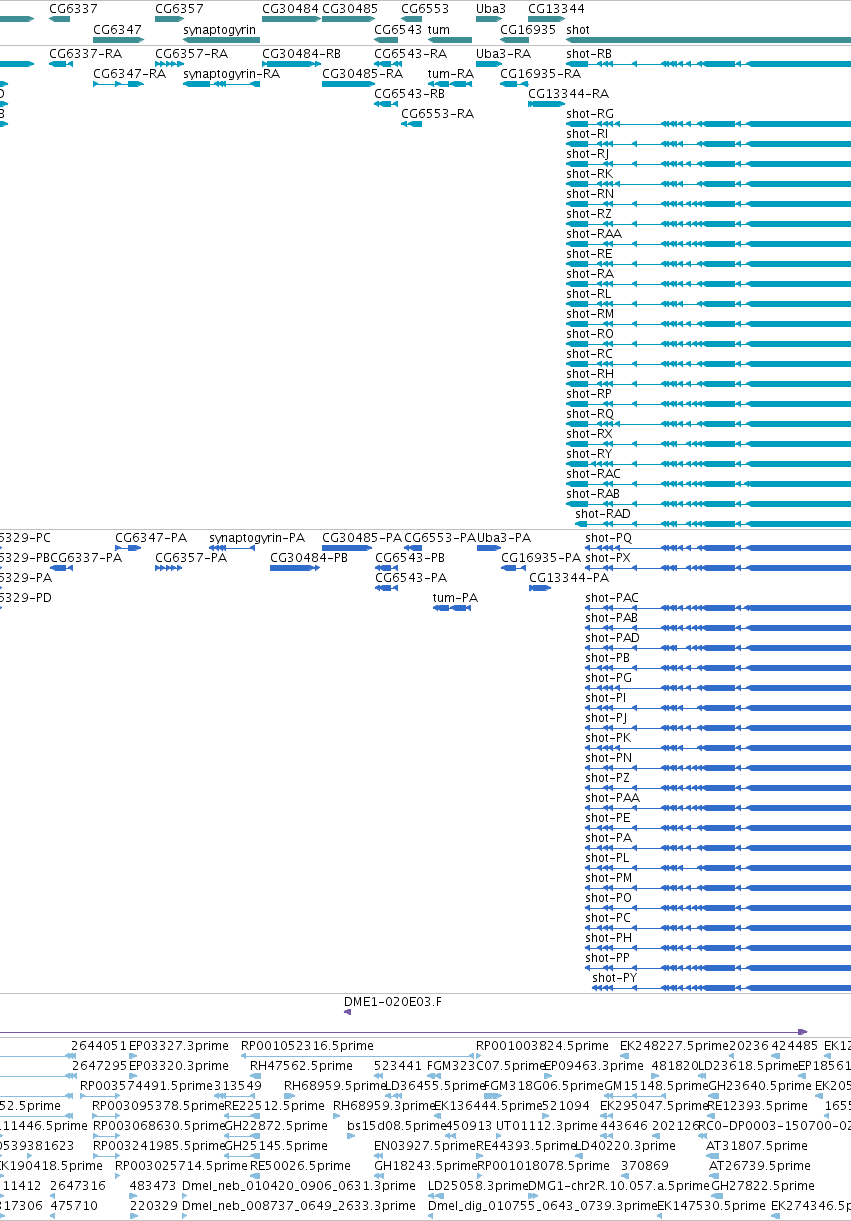The image size is (851, 1221).
Task: Click EST LD25058.3prime
Action: [478, 1186]
